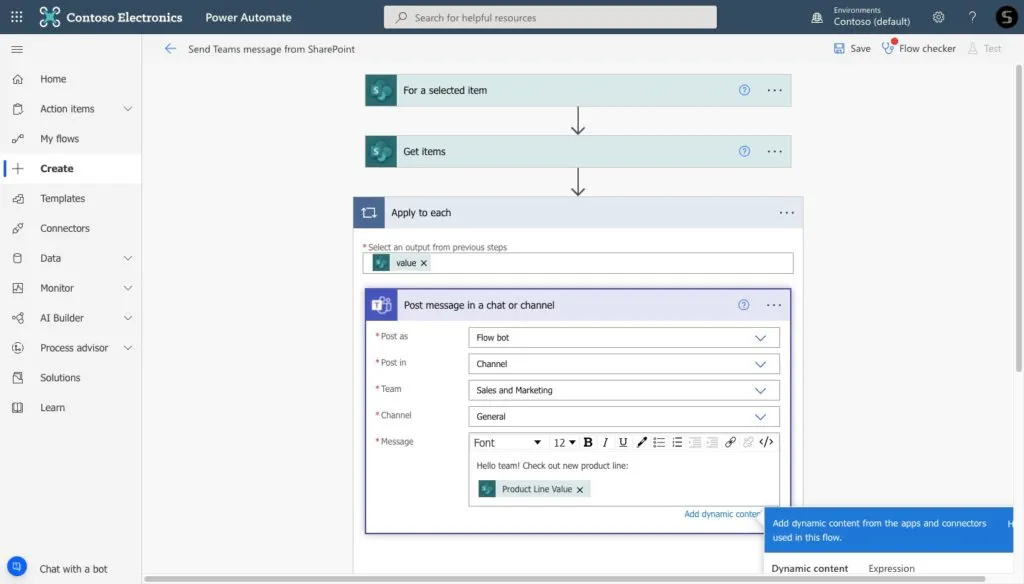Screen dimensions: 1024x584
Task: Open the text highlight color tool
Action: pos(641,442)
